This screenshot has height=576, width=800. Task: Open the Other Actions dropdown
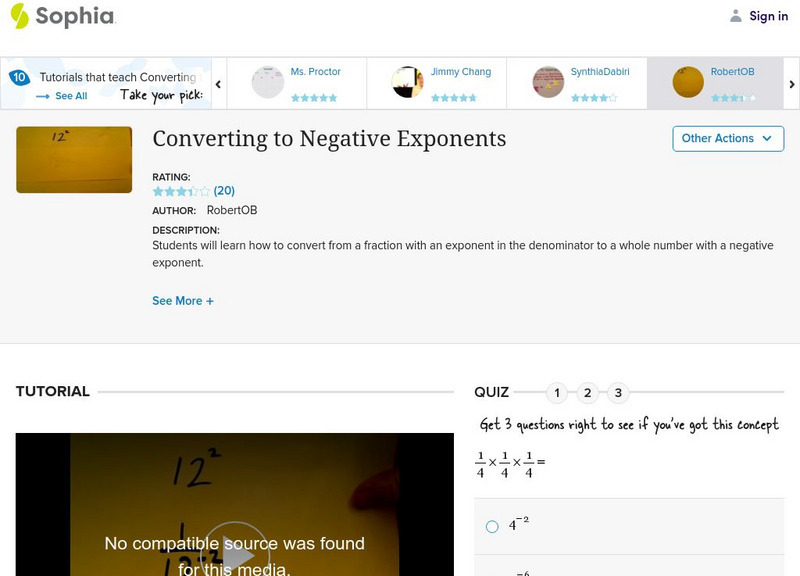(x=727, y=139)
